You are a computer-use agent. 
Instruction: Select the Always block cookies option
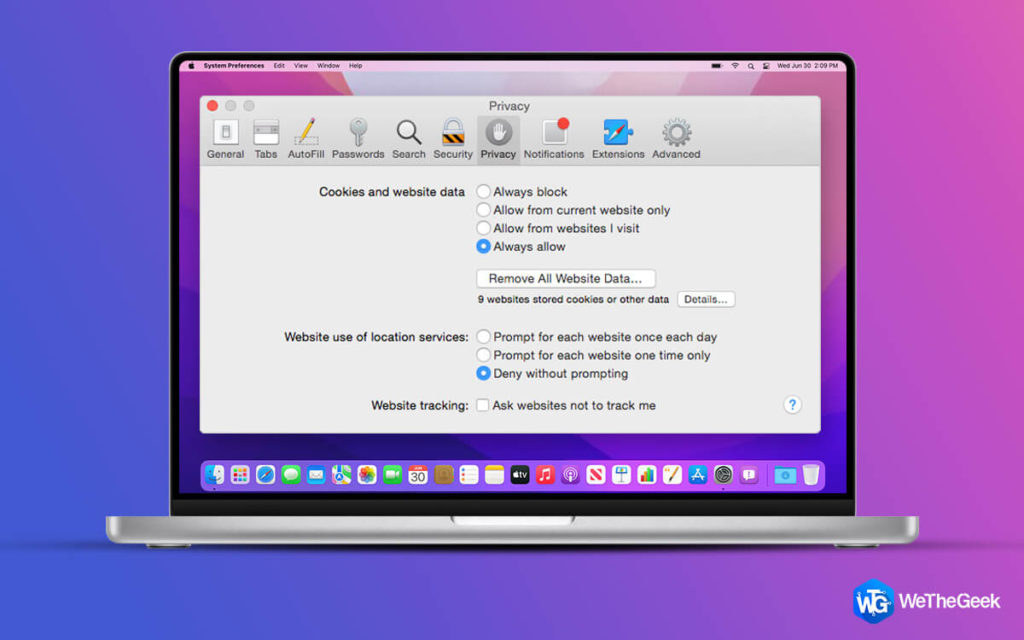tap(483, 191)
